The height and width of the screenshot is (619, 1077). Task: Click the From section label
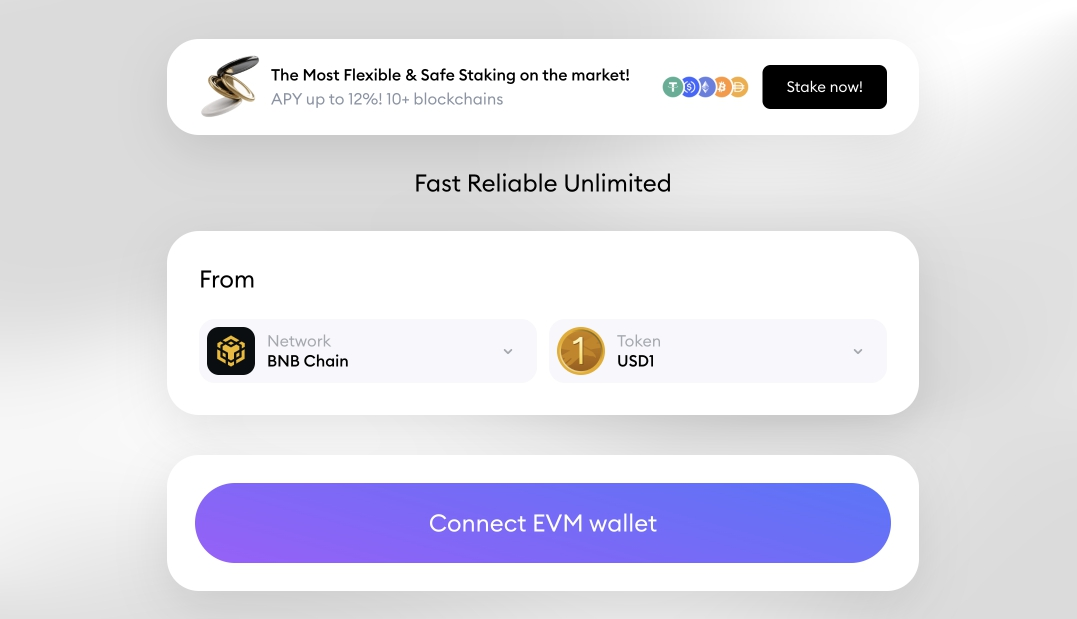click(x=227, y=280)
